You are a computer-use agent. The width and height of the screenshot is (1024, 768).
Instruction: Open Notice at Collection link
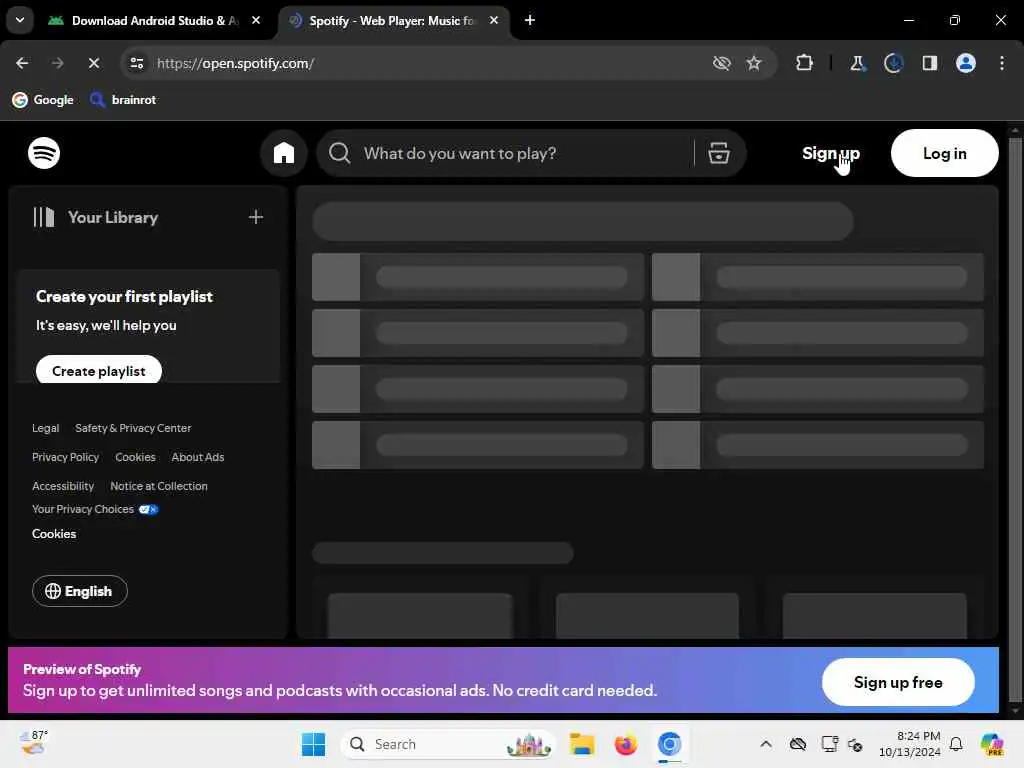159,486
